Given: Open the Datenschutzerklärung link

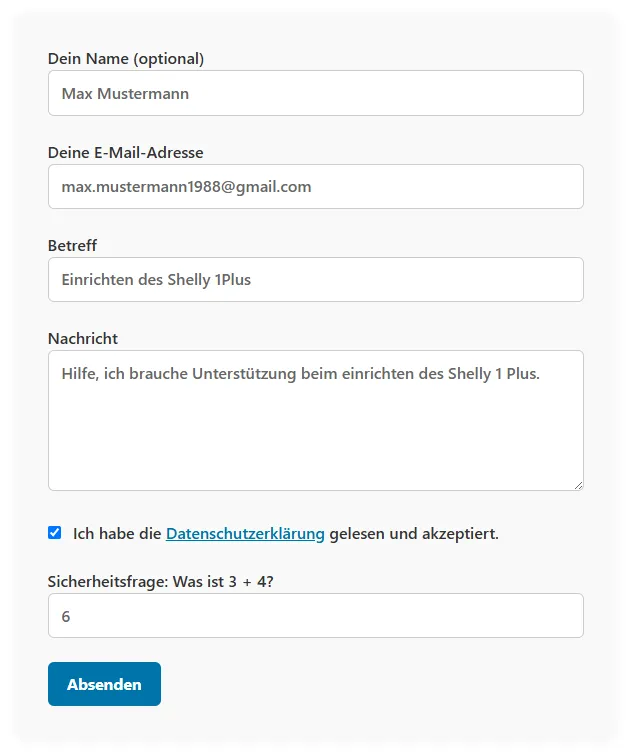Looking at the screenshot, I should pos(245,534).
